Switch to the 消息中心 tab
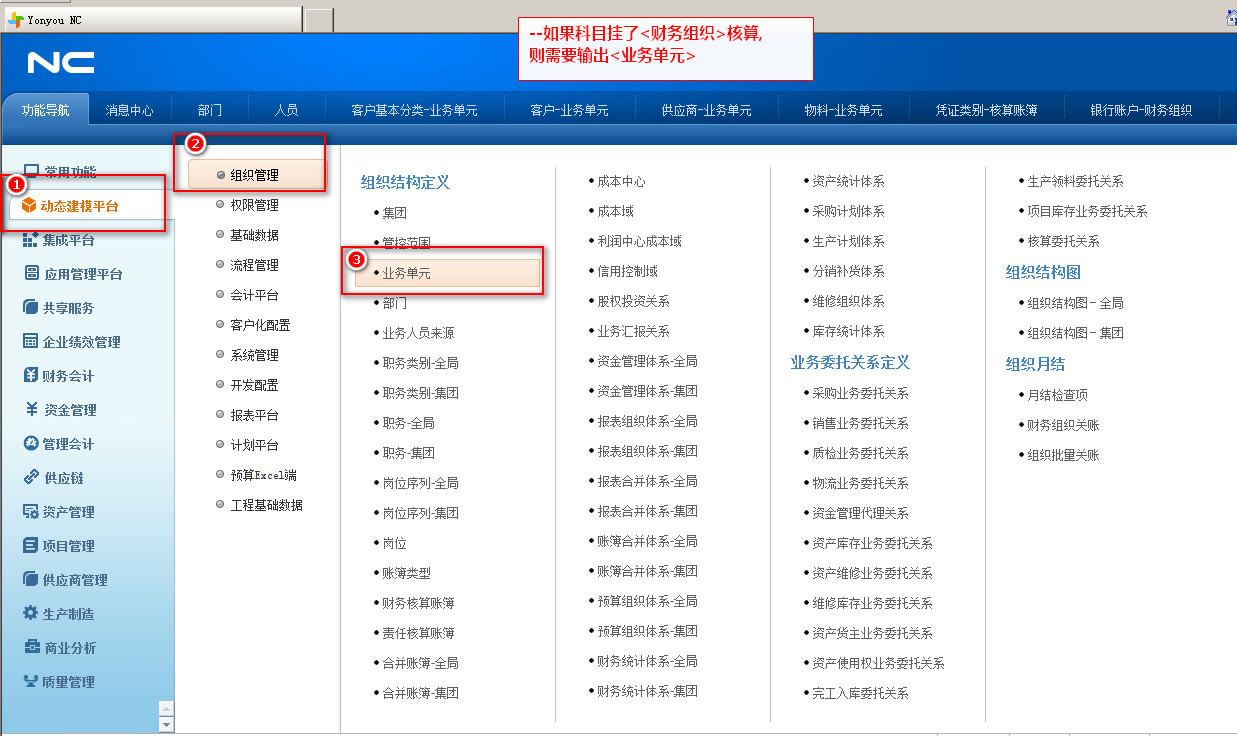Screen dimensions: 1237x736 click(x=130, y=110)
